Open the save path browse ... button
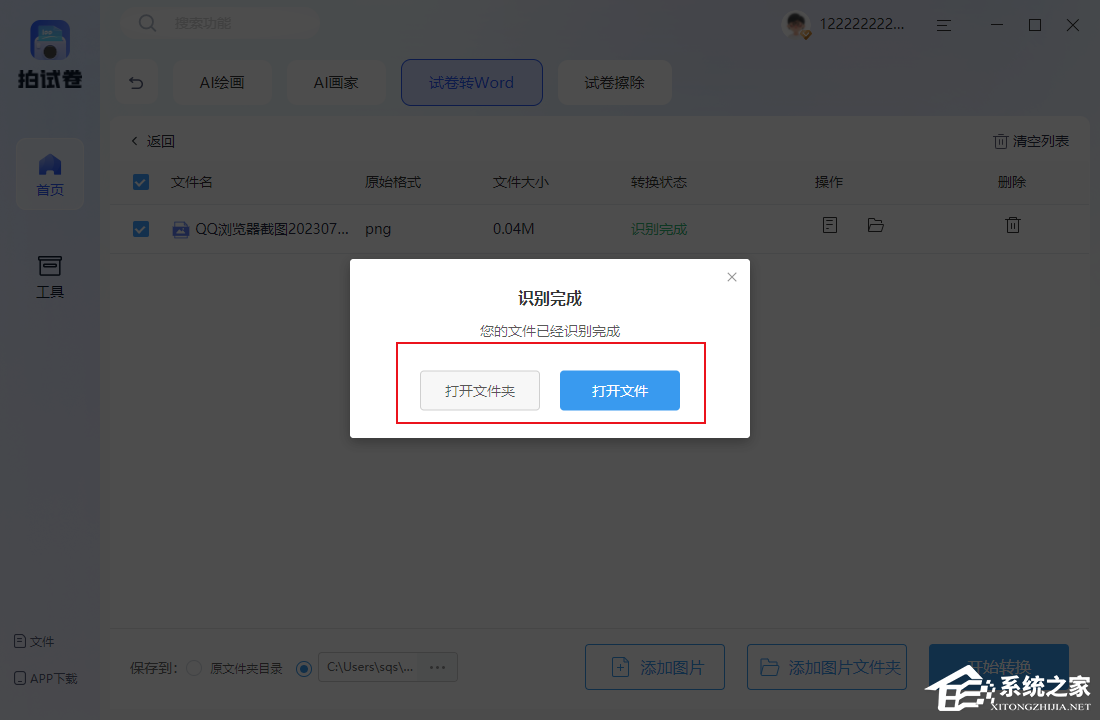The height and width of the screenshot is (720, 1100). click(x=437, y=669)
